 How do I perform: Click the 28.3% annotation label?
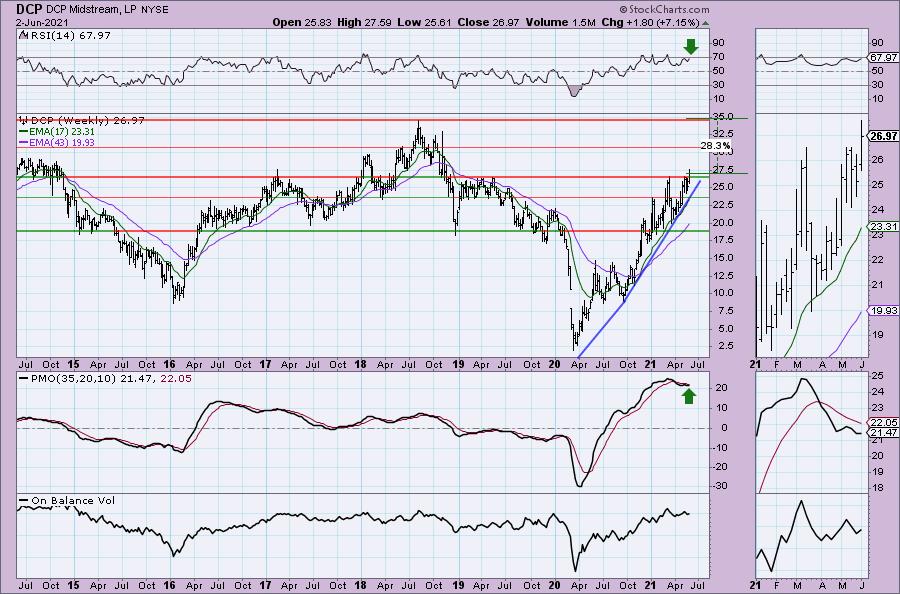716,146
